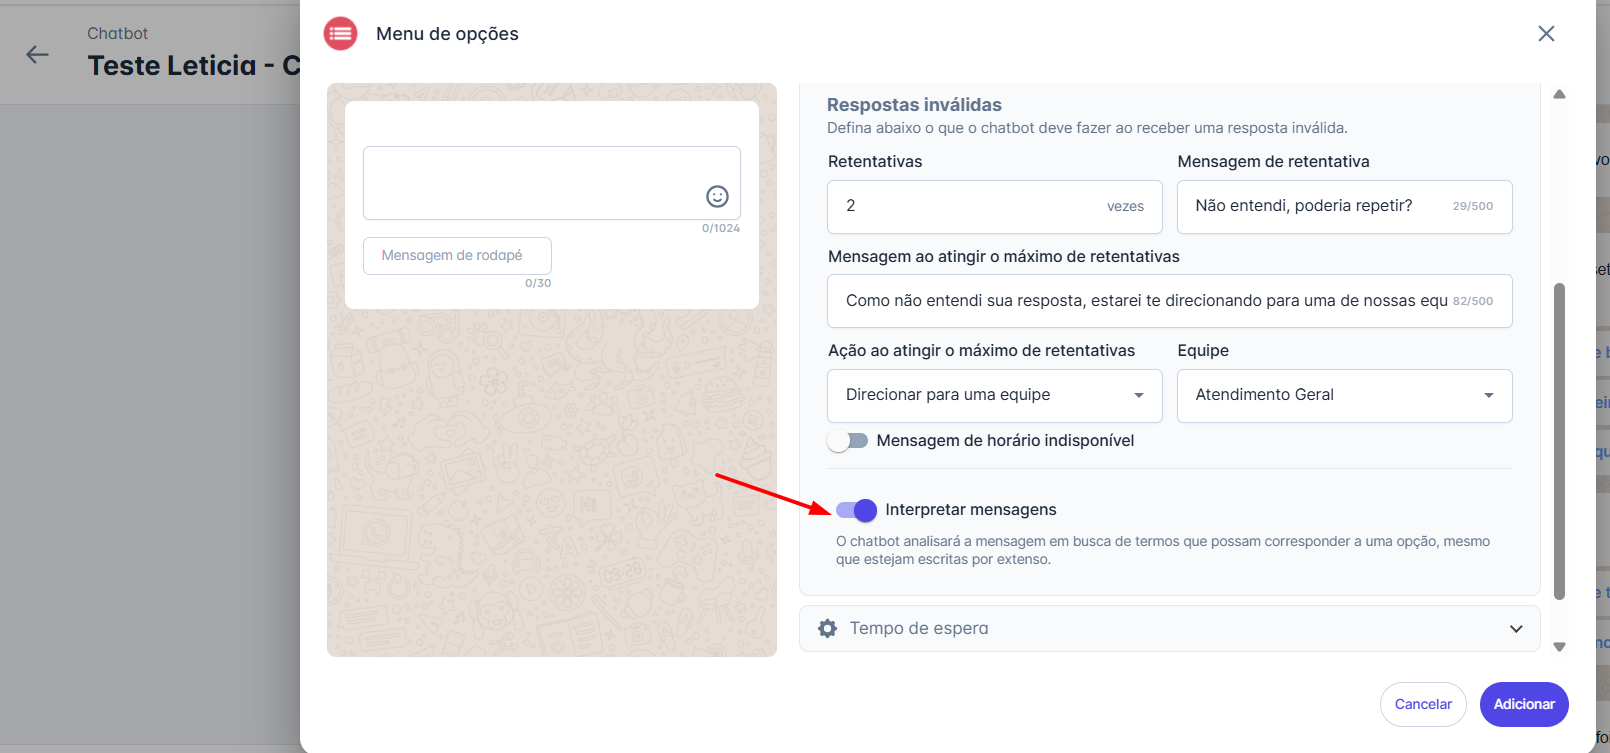Open the Ação ao atingir máximo dropdown
The image size is (1610, 753).
coord(994,395)
